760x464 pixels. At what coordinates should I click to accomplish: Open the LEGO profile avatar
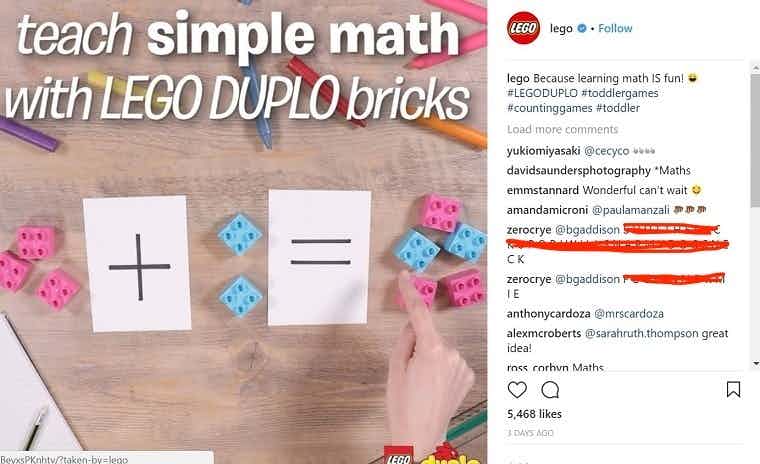523,28
